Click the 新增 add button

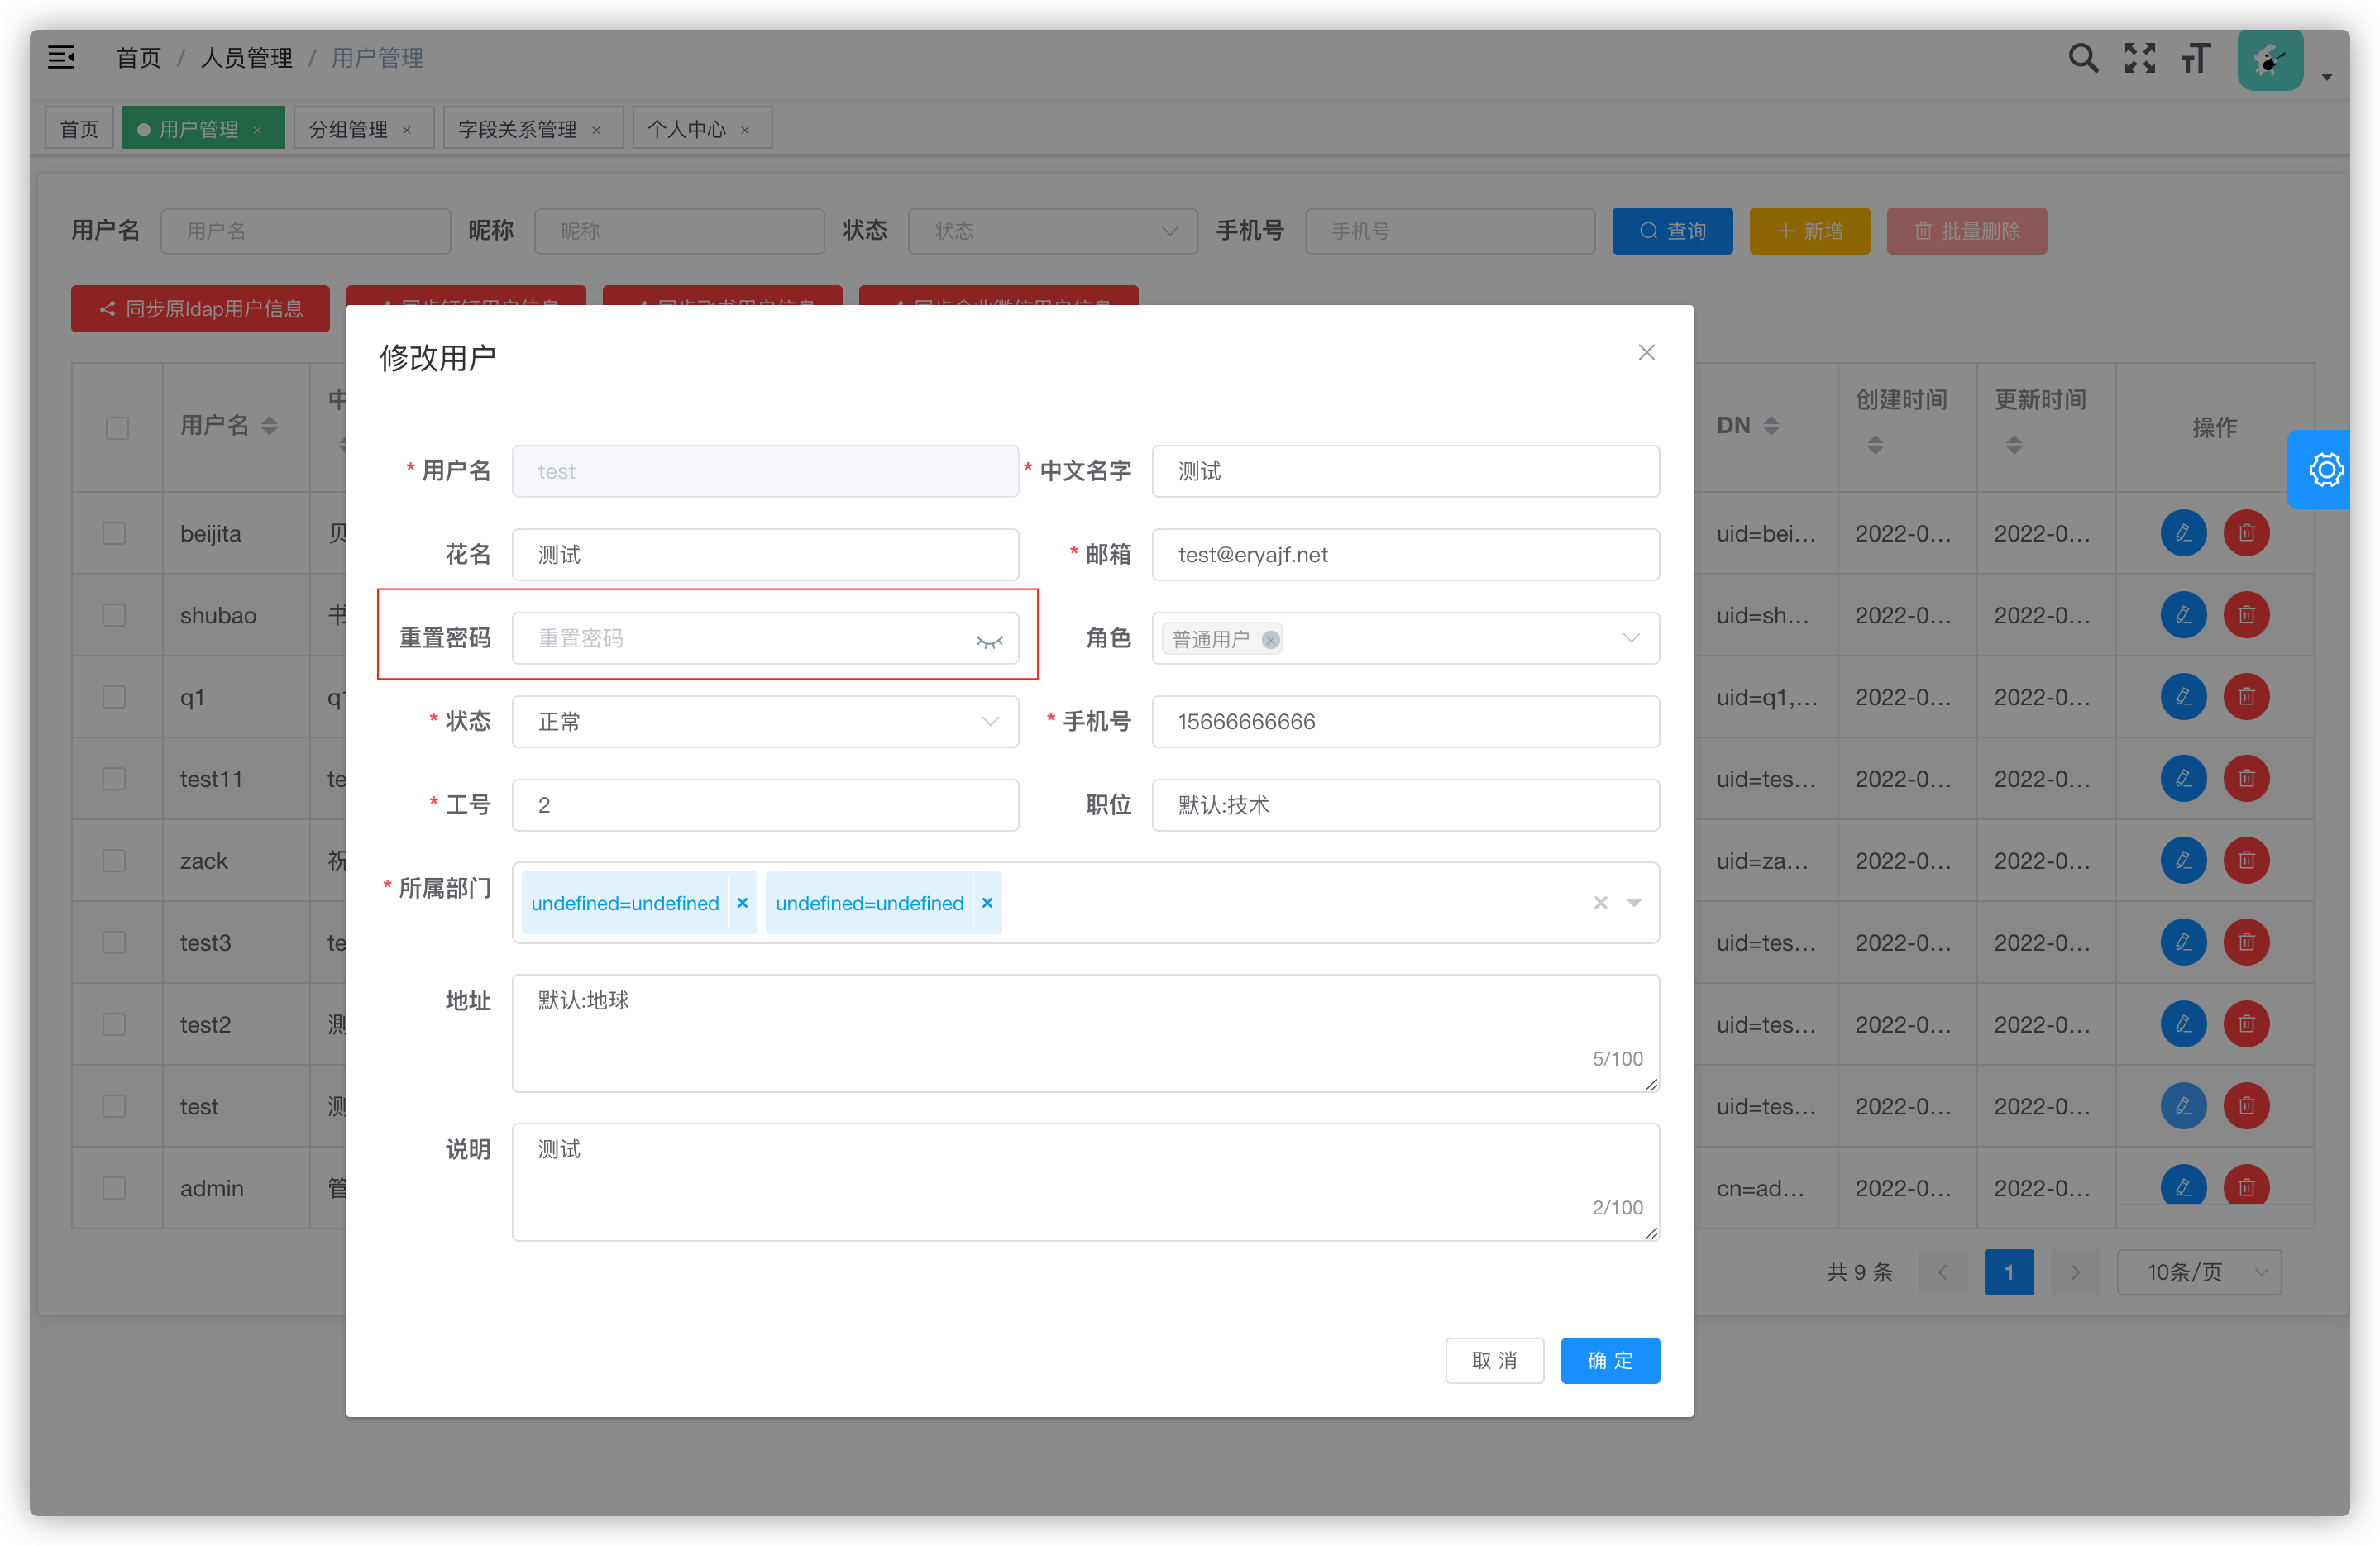pyautogui.click(x=1809, y=231)
